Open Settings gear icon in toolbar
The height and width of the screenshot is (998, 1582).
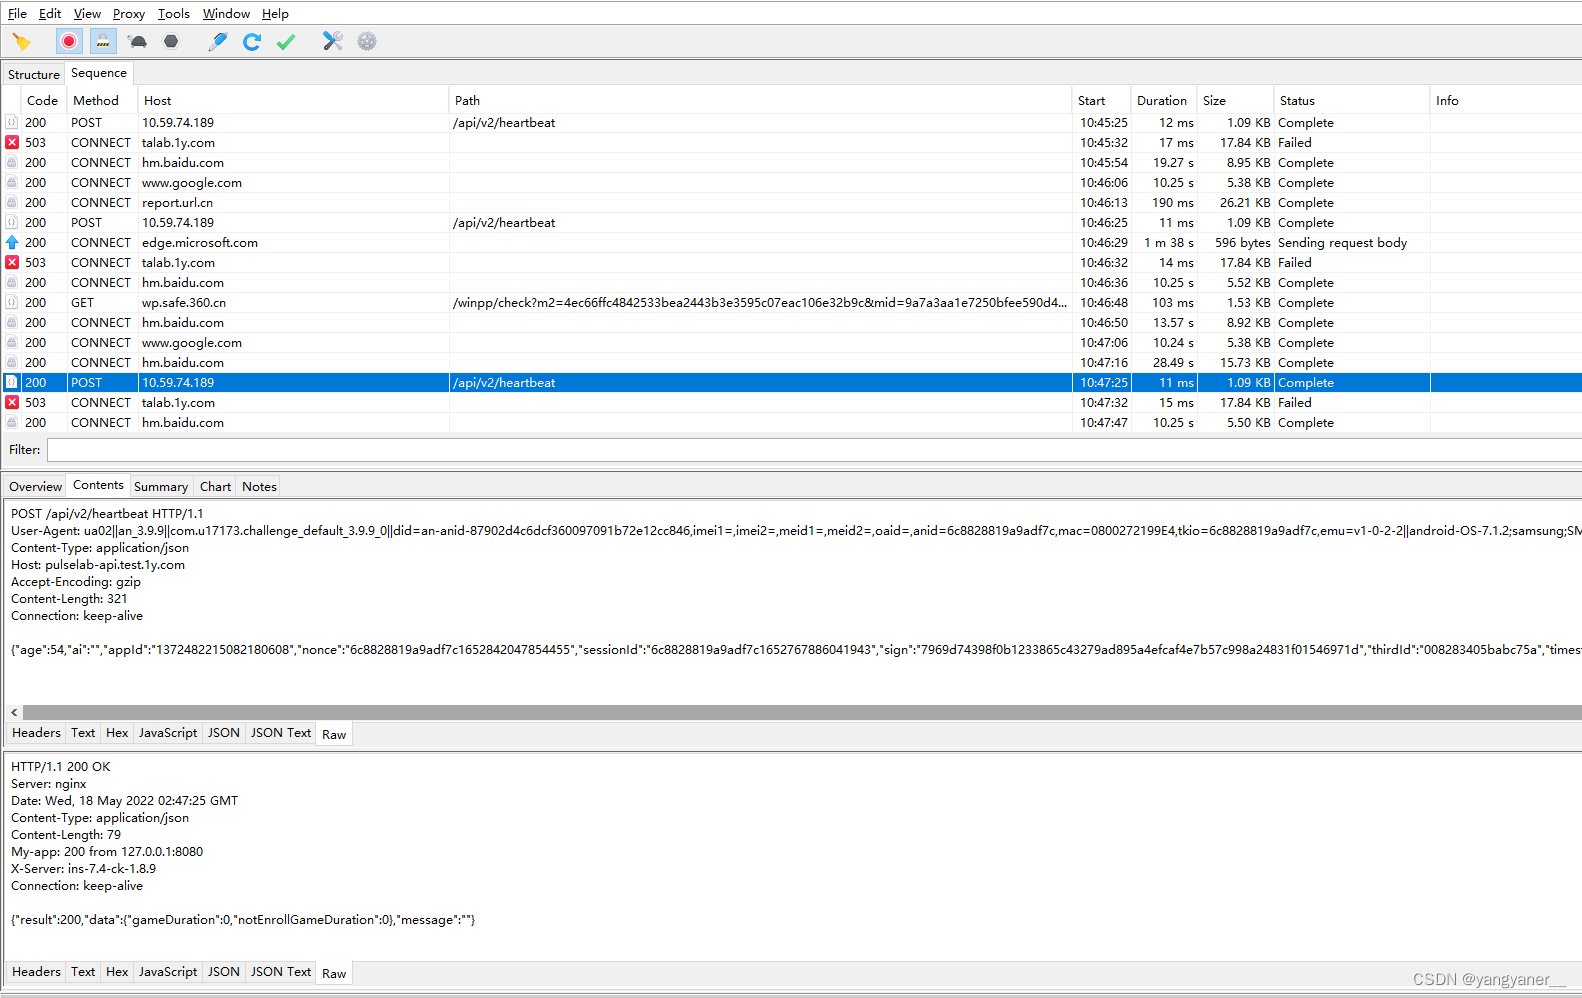tap(367, 41)
